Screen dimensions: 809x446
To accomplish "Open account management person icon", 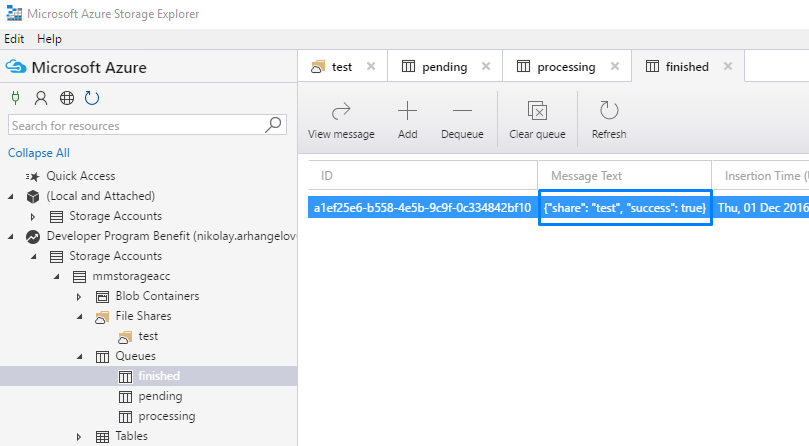I will (41, 98).
